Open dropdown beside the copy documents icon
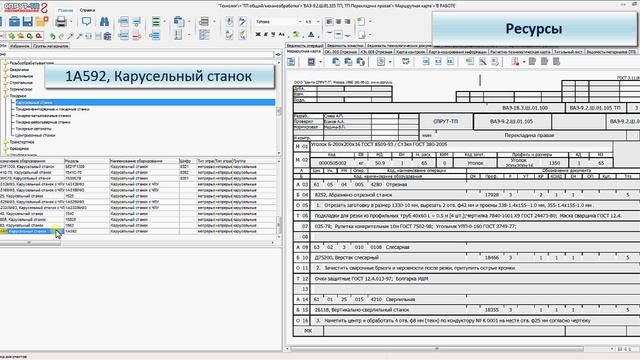 (x=189, y=22)
